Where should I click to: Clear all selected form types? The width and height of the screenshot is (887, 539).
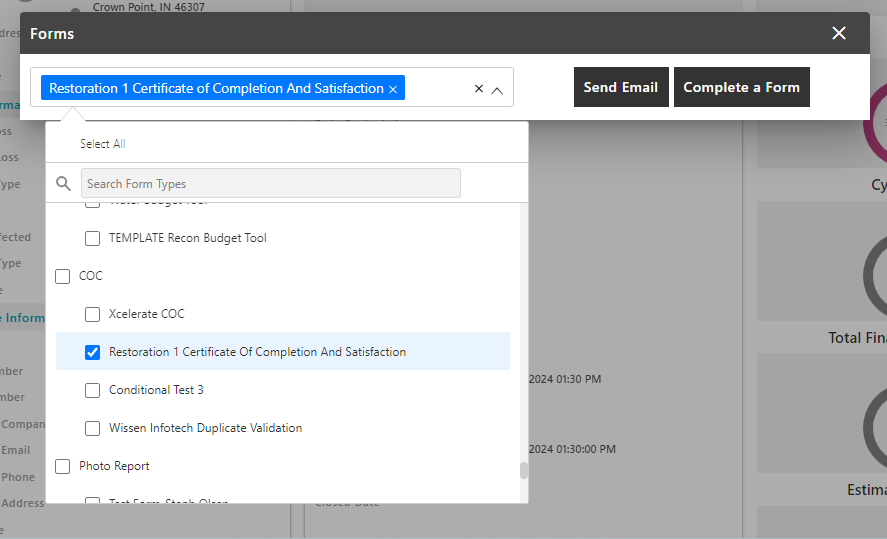(x=479, y=88)
